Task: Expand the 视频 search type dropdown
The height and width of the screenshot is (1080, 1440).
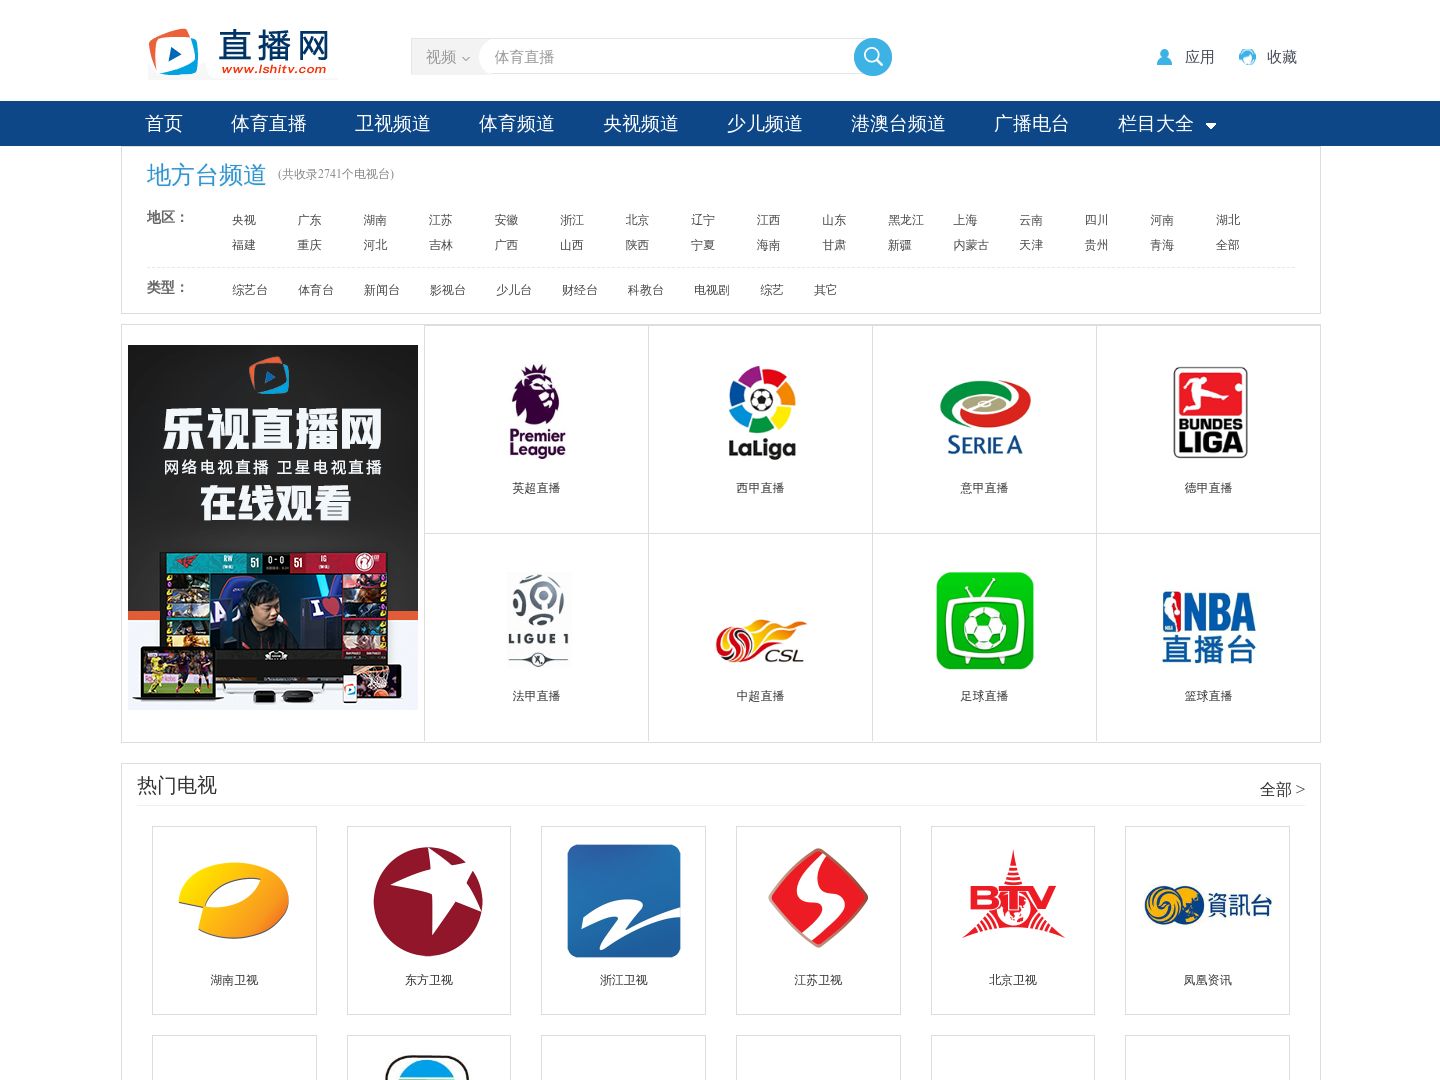Action: tap(446, 57)
